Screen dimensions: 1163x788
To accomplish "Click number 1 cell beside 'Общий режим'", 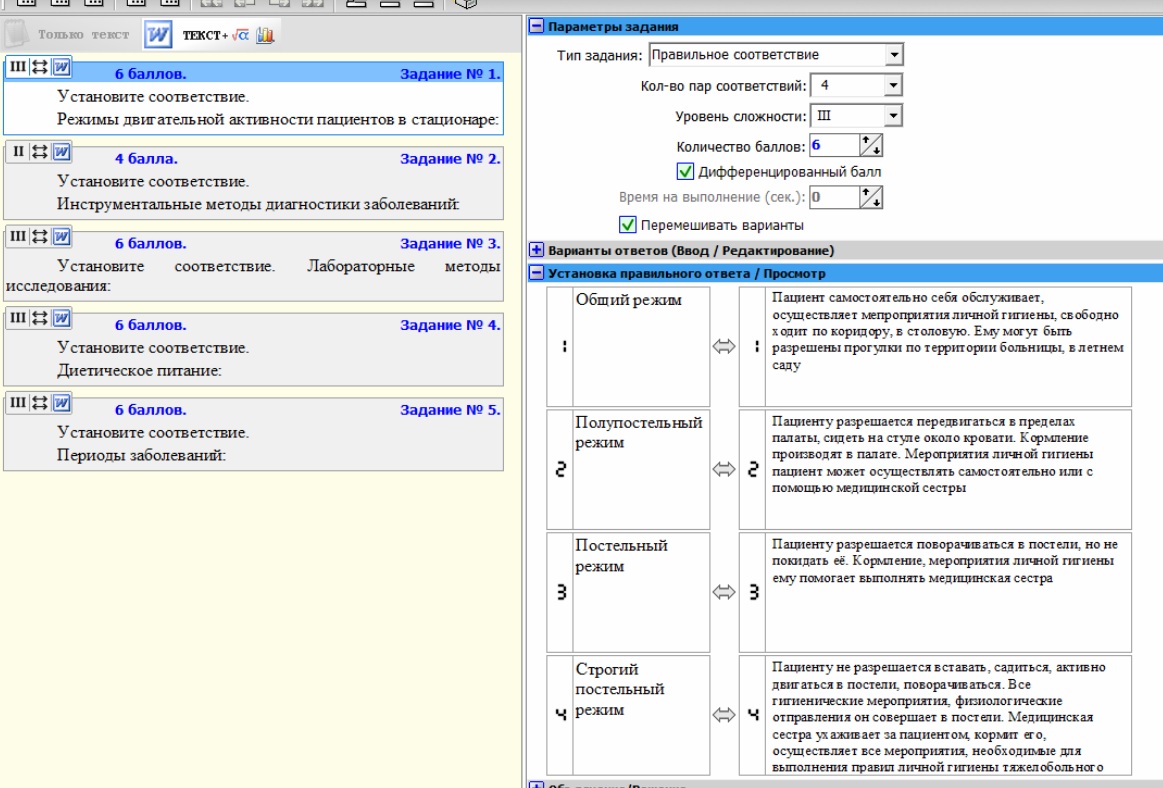I will click(x=560, y=347).
